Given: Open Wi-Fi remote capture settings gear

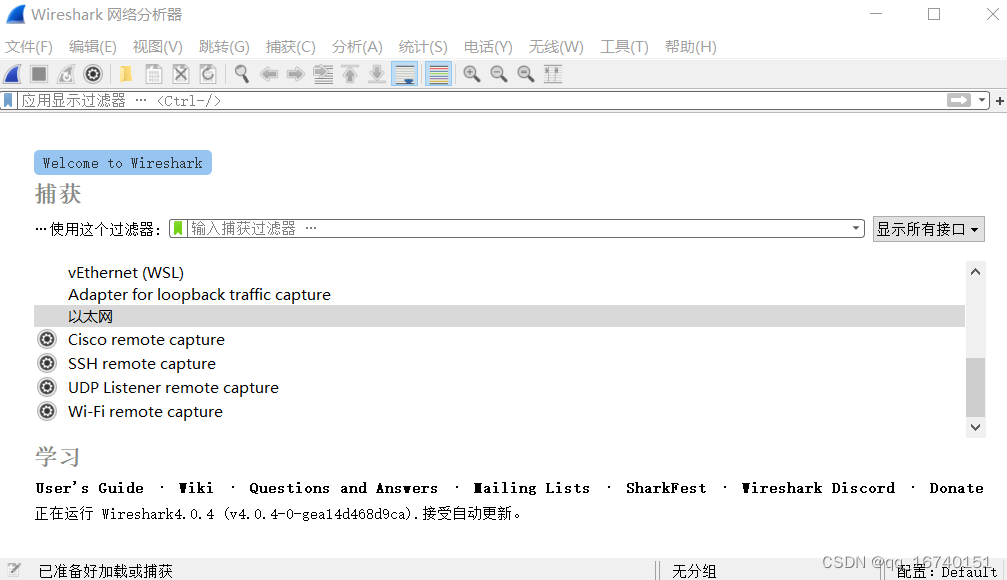Looking at the screenshot, I should (47, 411).
